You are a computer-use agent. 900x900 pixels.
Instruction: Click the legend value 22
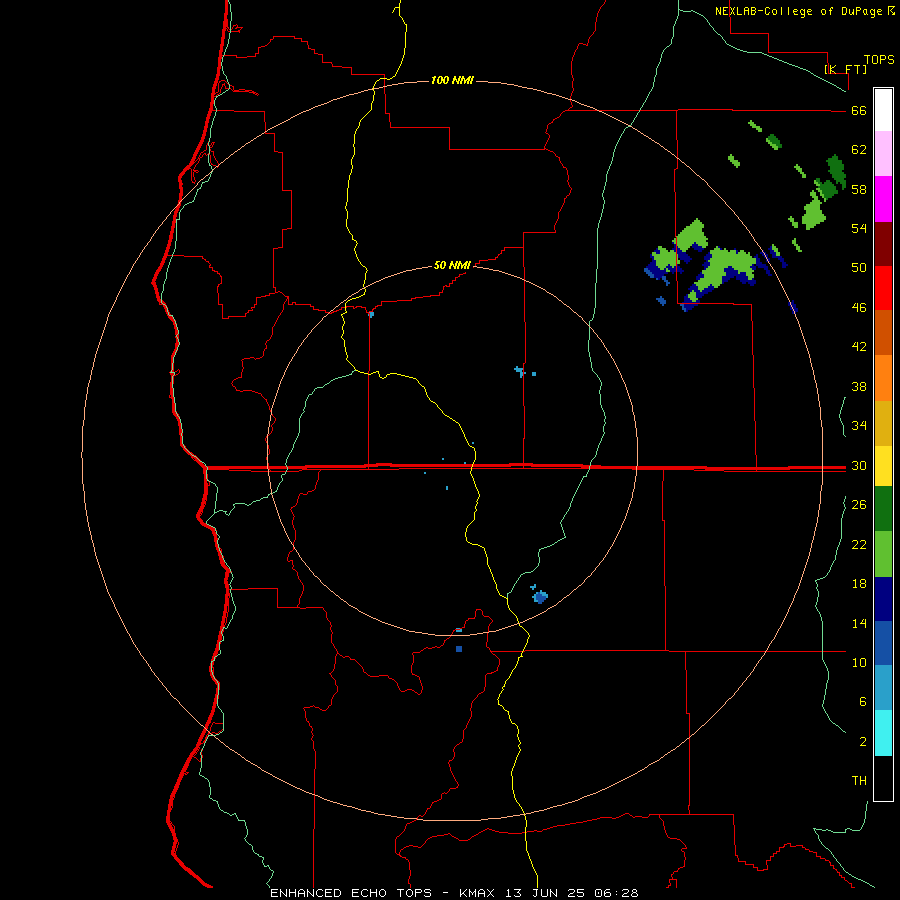[x=859, y=544]
